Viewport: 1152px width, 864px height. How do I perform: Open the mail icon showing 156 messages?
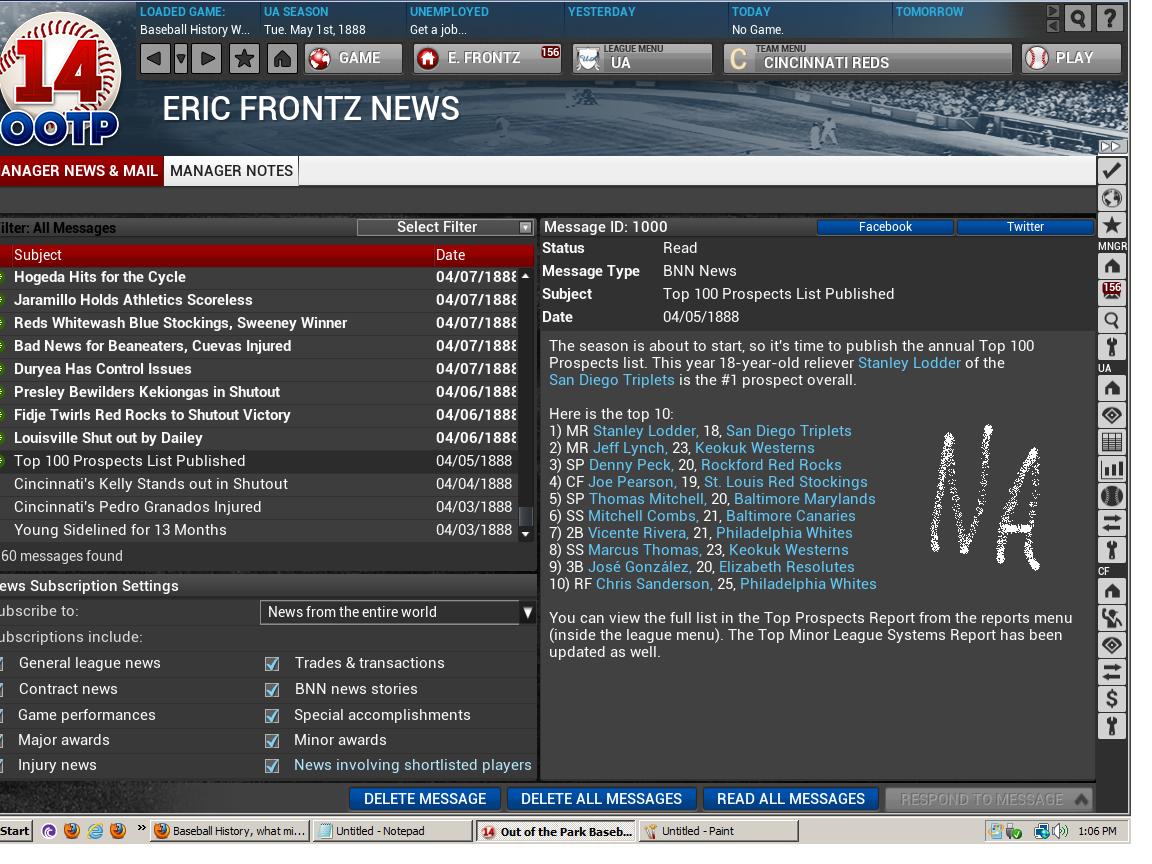click(1112, 292)
